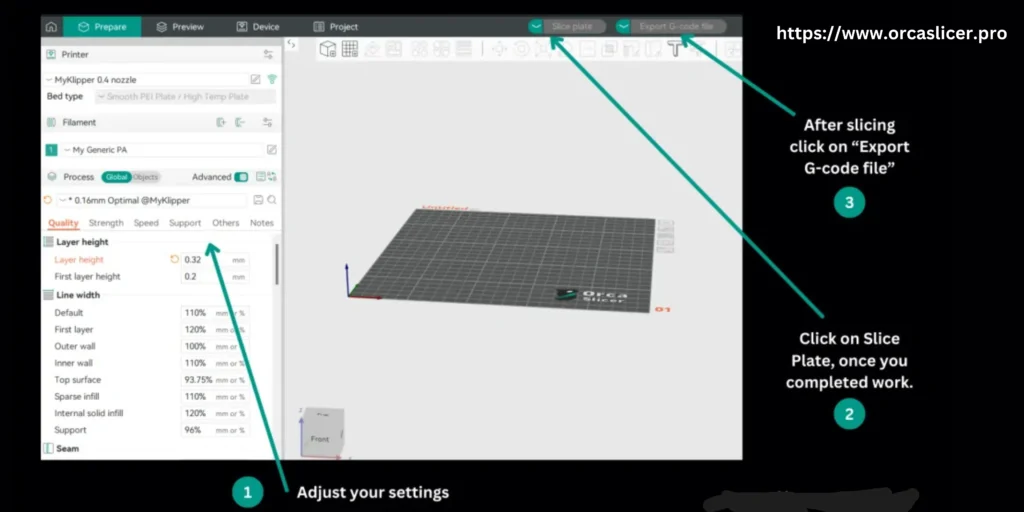Screen dimensions: 1024x512
Task: Click the Slice plate button
Action: point(575,27)
